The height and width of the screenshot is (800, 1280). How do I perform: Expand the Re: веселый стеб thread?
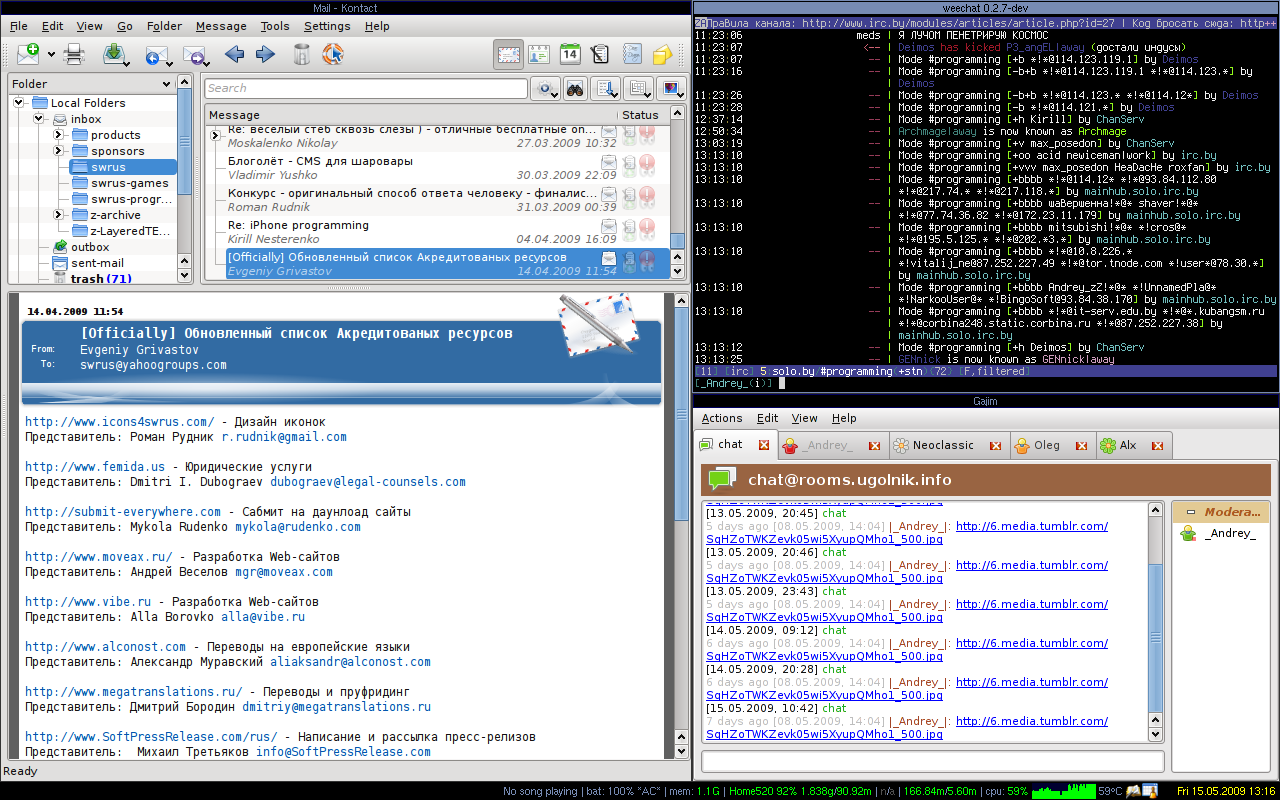click(215, 135)
